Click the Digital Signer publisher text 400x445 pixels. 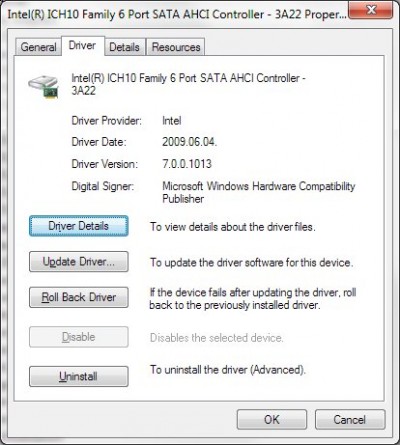click(259, 192)
